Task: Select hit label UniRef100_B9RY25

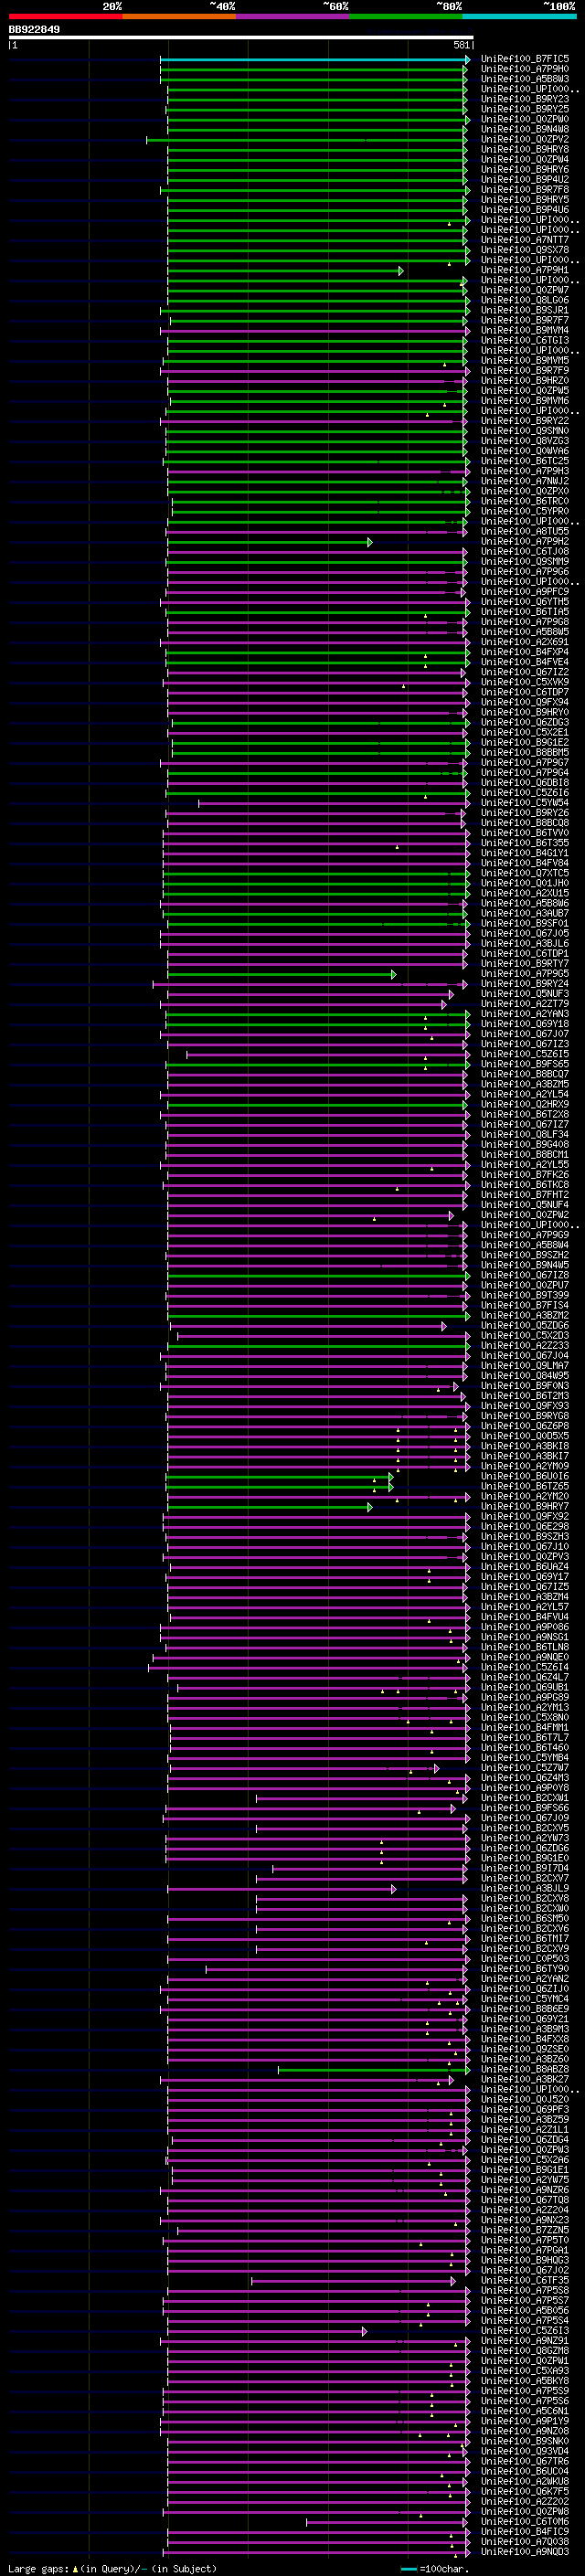Action: tap(525, 110)
